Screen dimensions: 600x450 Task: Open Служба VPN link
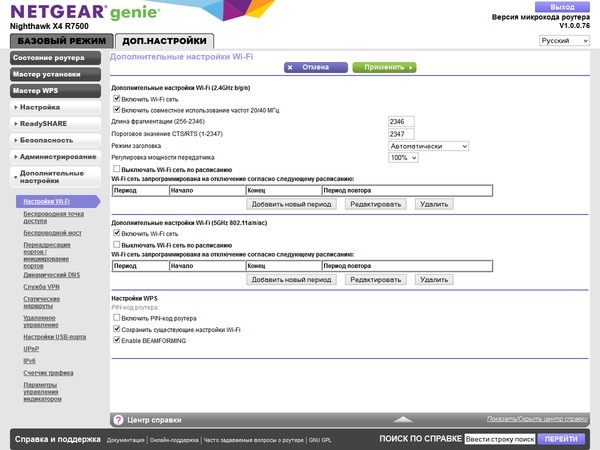point(41,287)
